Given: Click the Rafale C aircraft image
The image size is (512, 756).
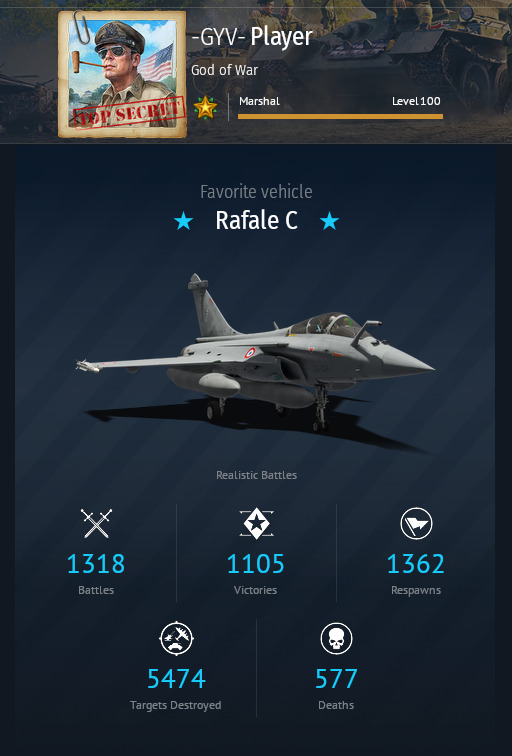Looking at the screenshot, I should [x=256, y=359].
